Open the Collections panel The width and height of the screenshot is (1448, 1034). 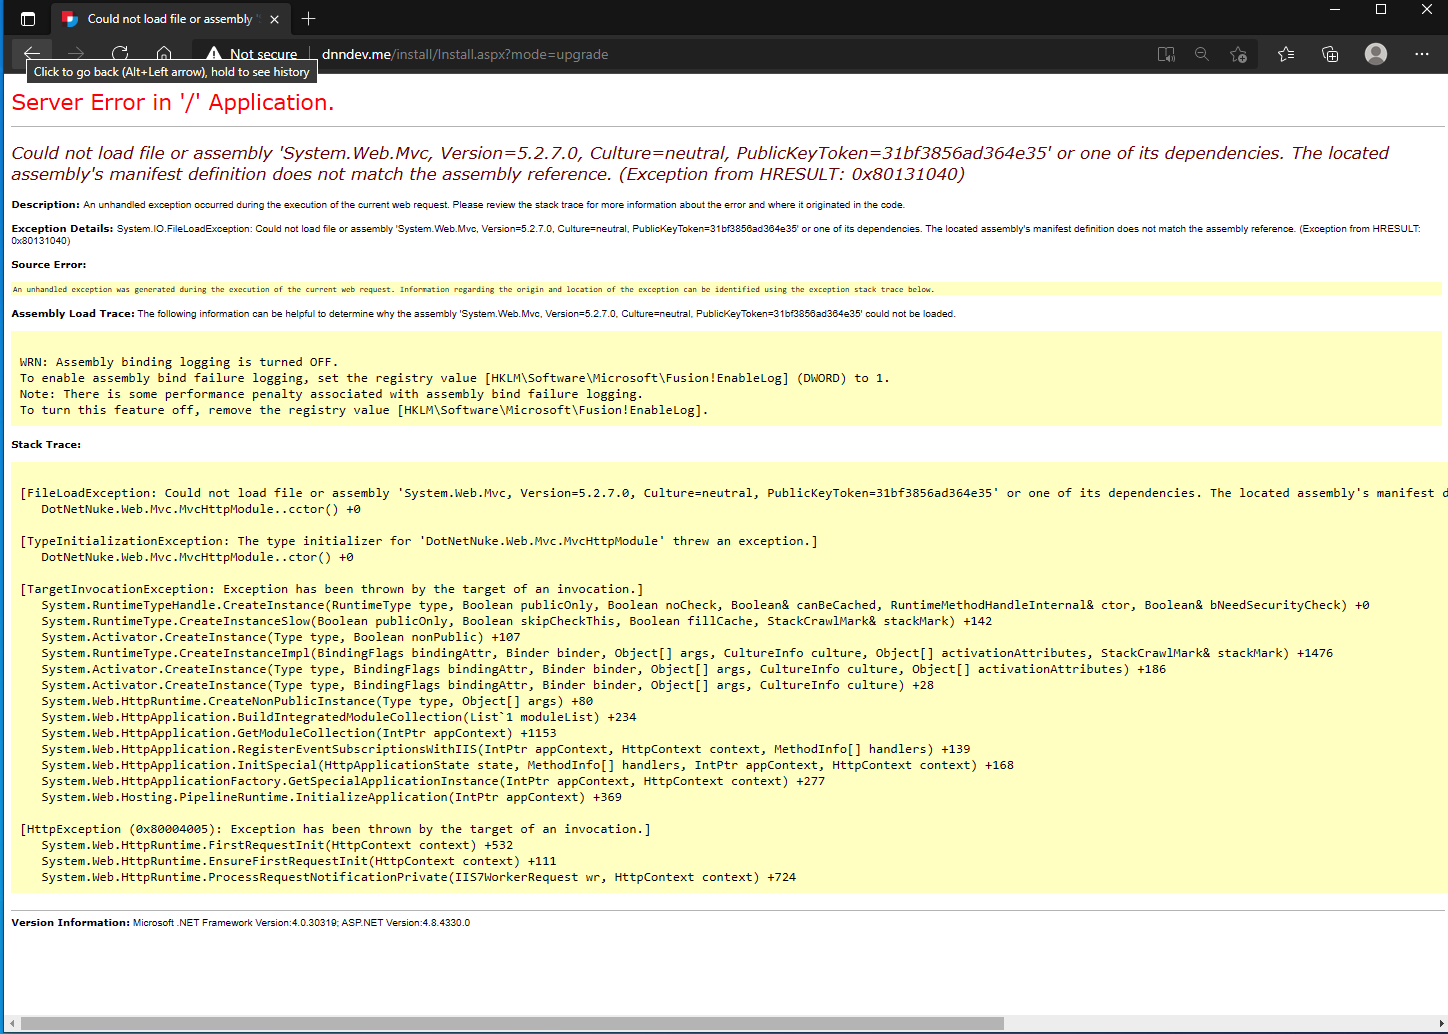point(1330,54)
